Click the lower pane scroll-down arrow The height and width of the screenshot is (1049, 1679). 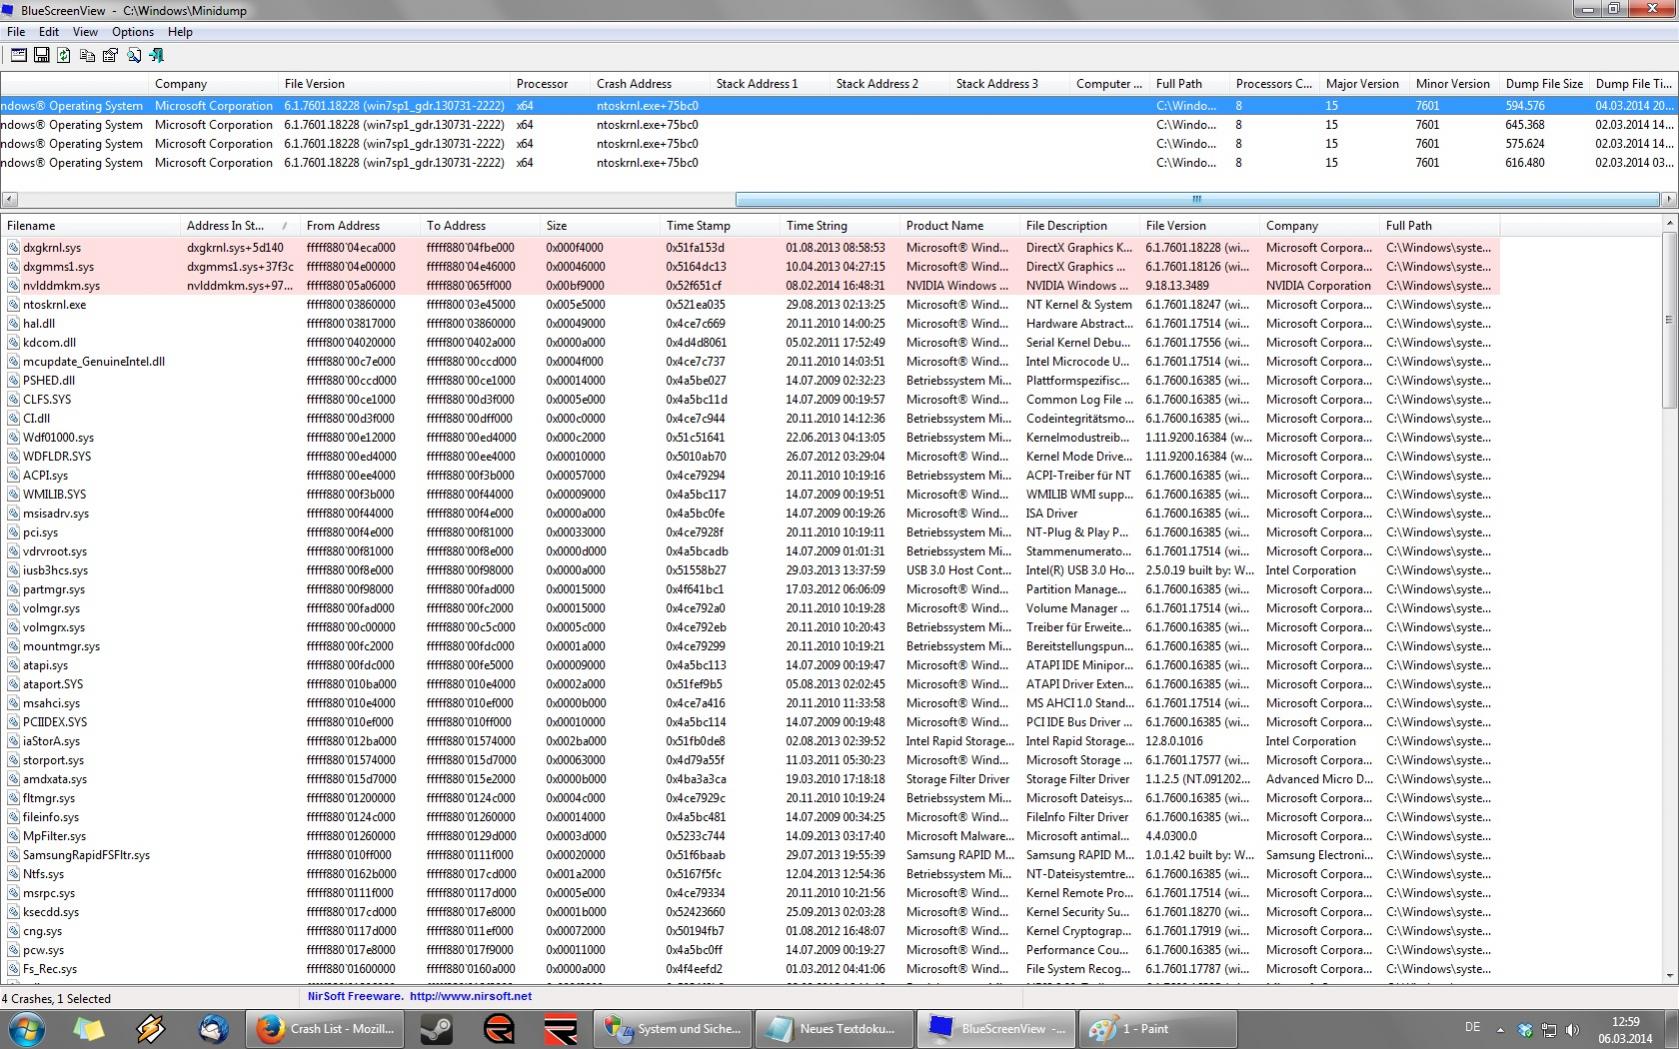(x=1669, y=976)
